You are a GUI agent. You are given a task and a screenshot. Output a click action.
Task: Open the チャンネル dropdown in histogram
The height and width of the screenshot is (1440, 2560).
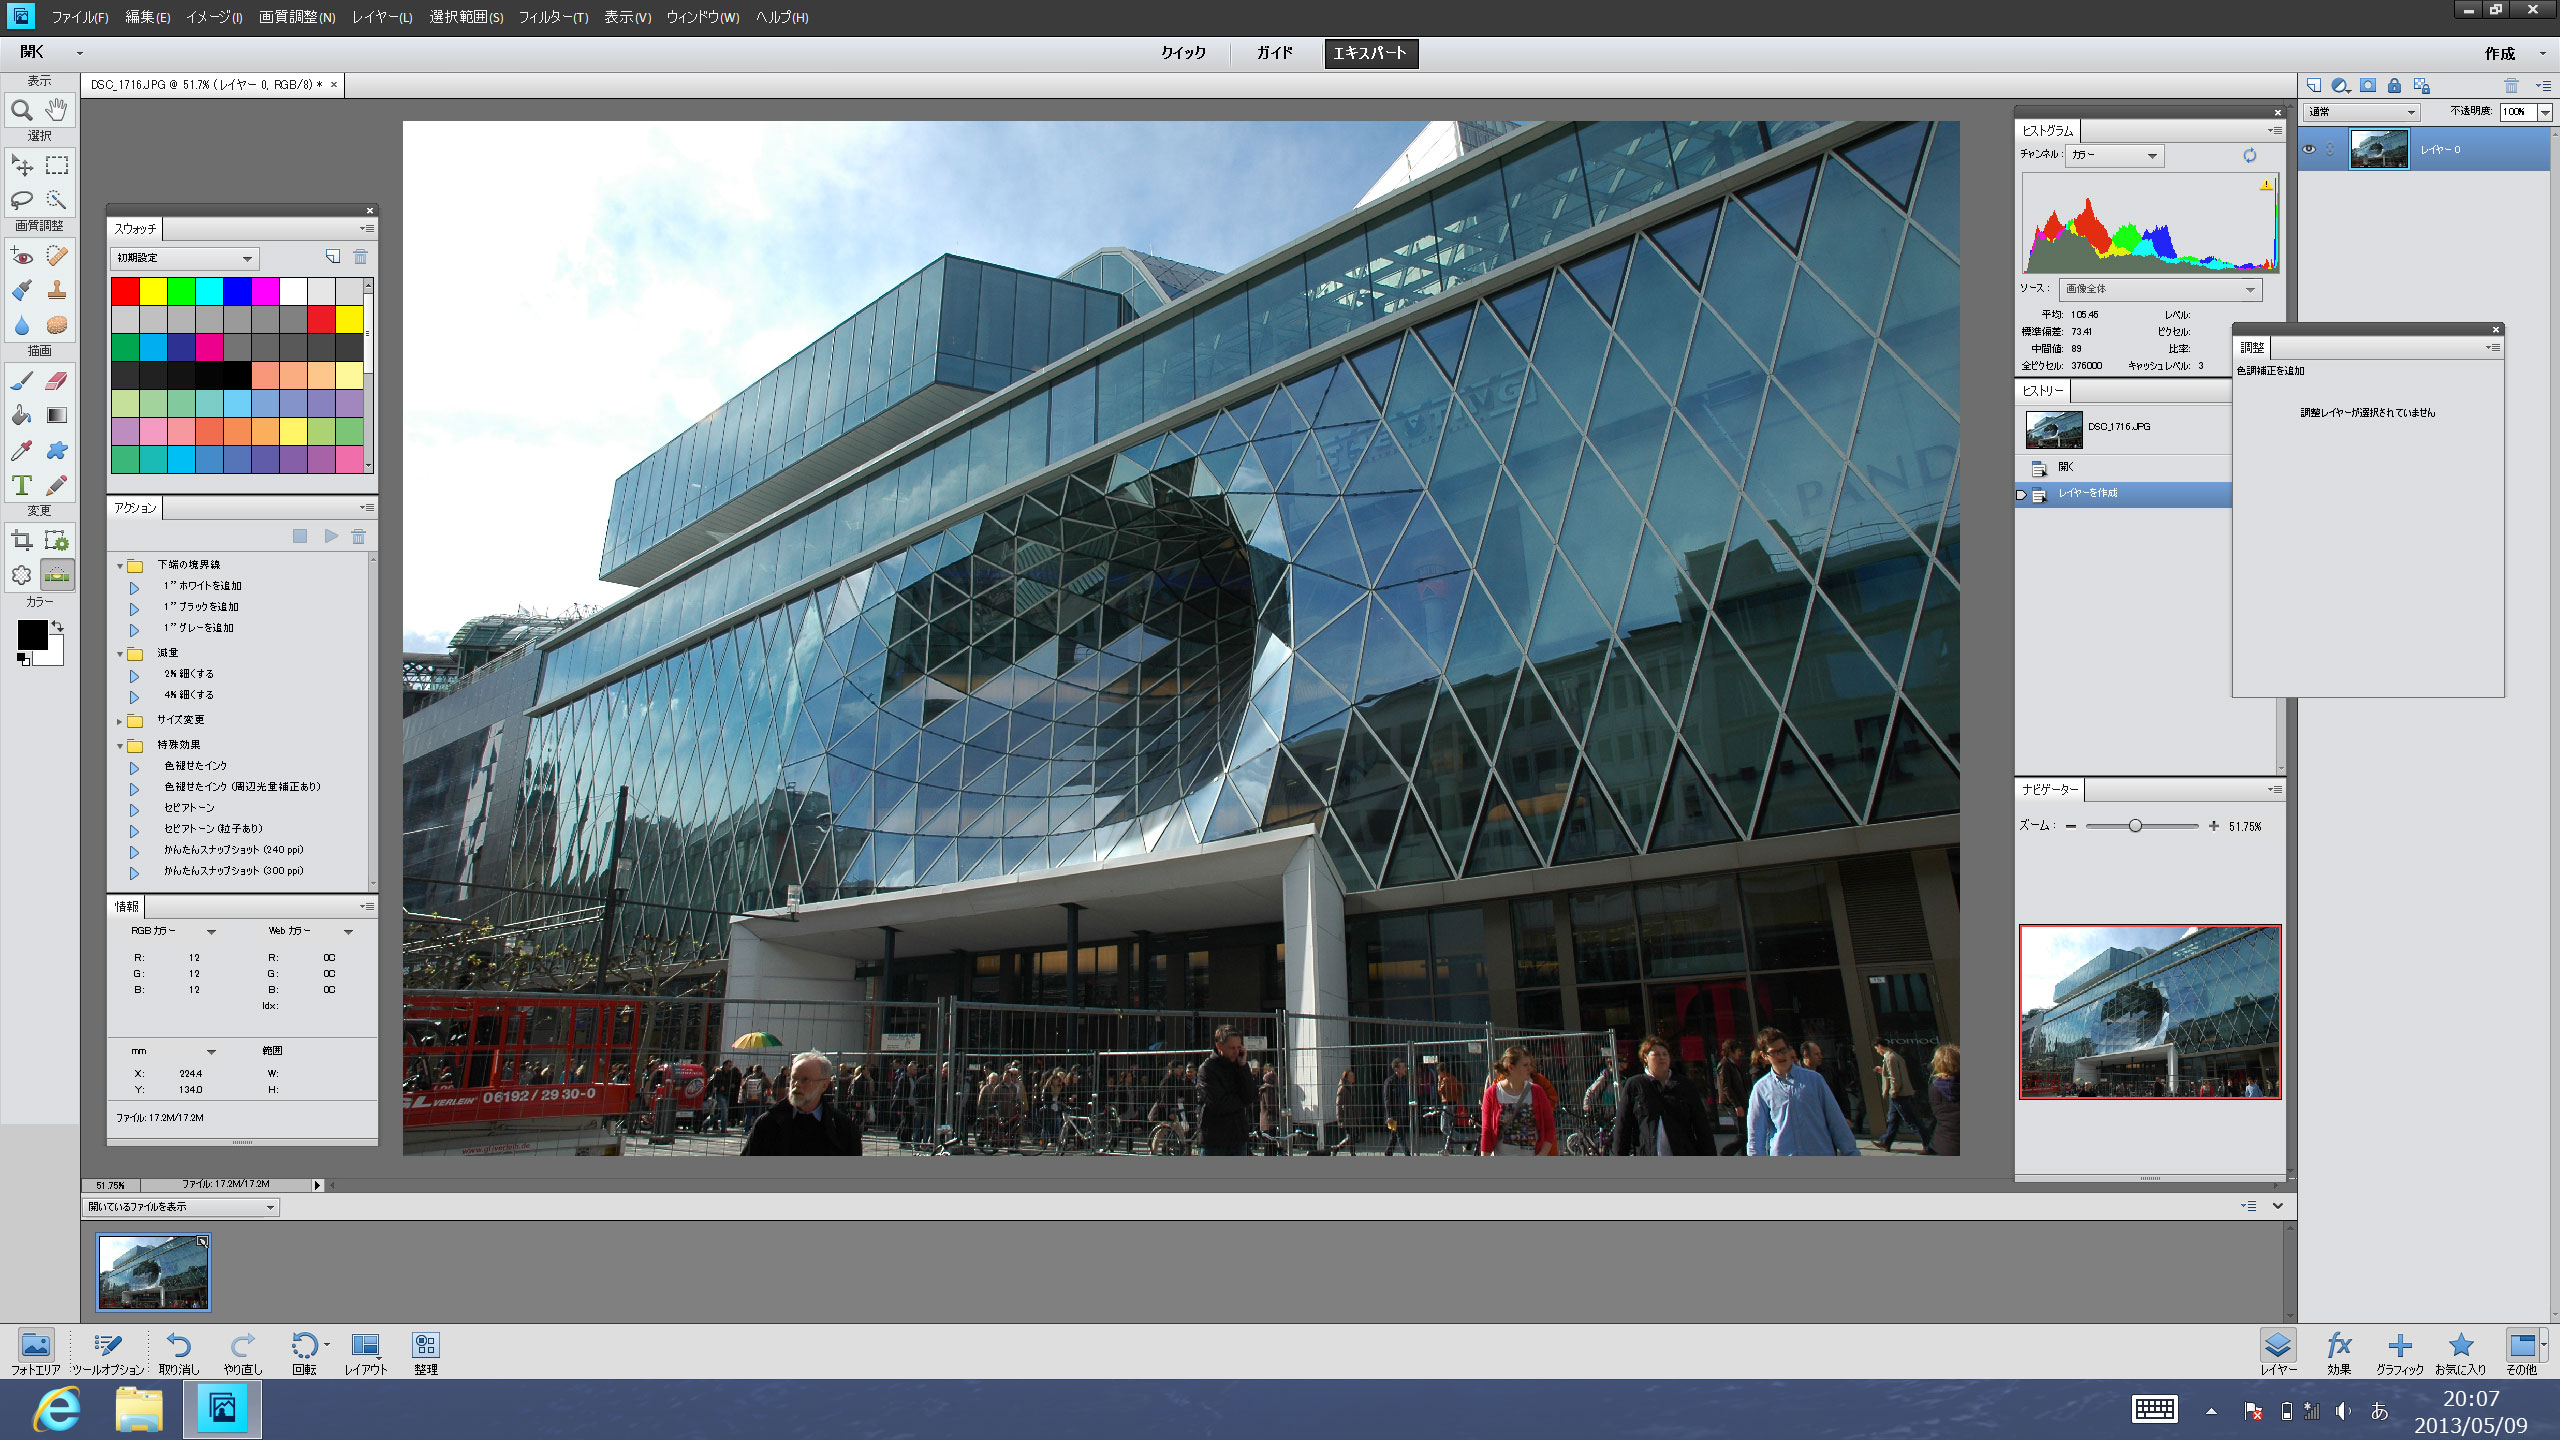click(2114, 155)
